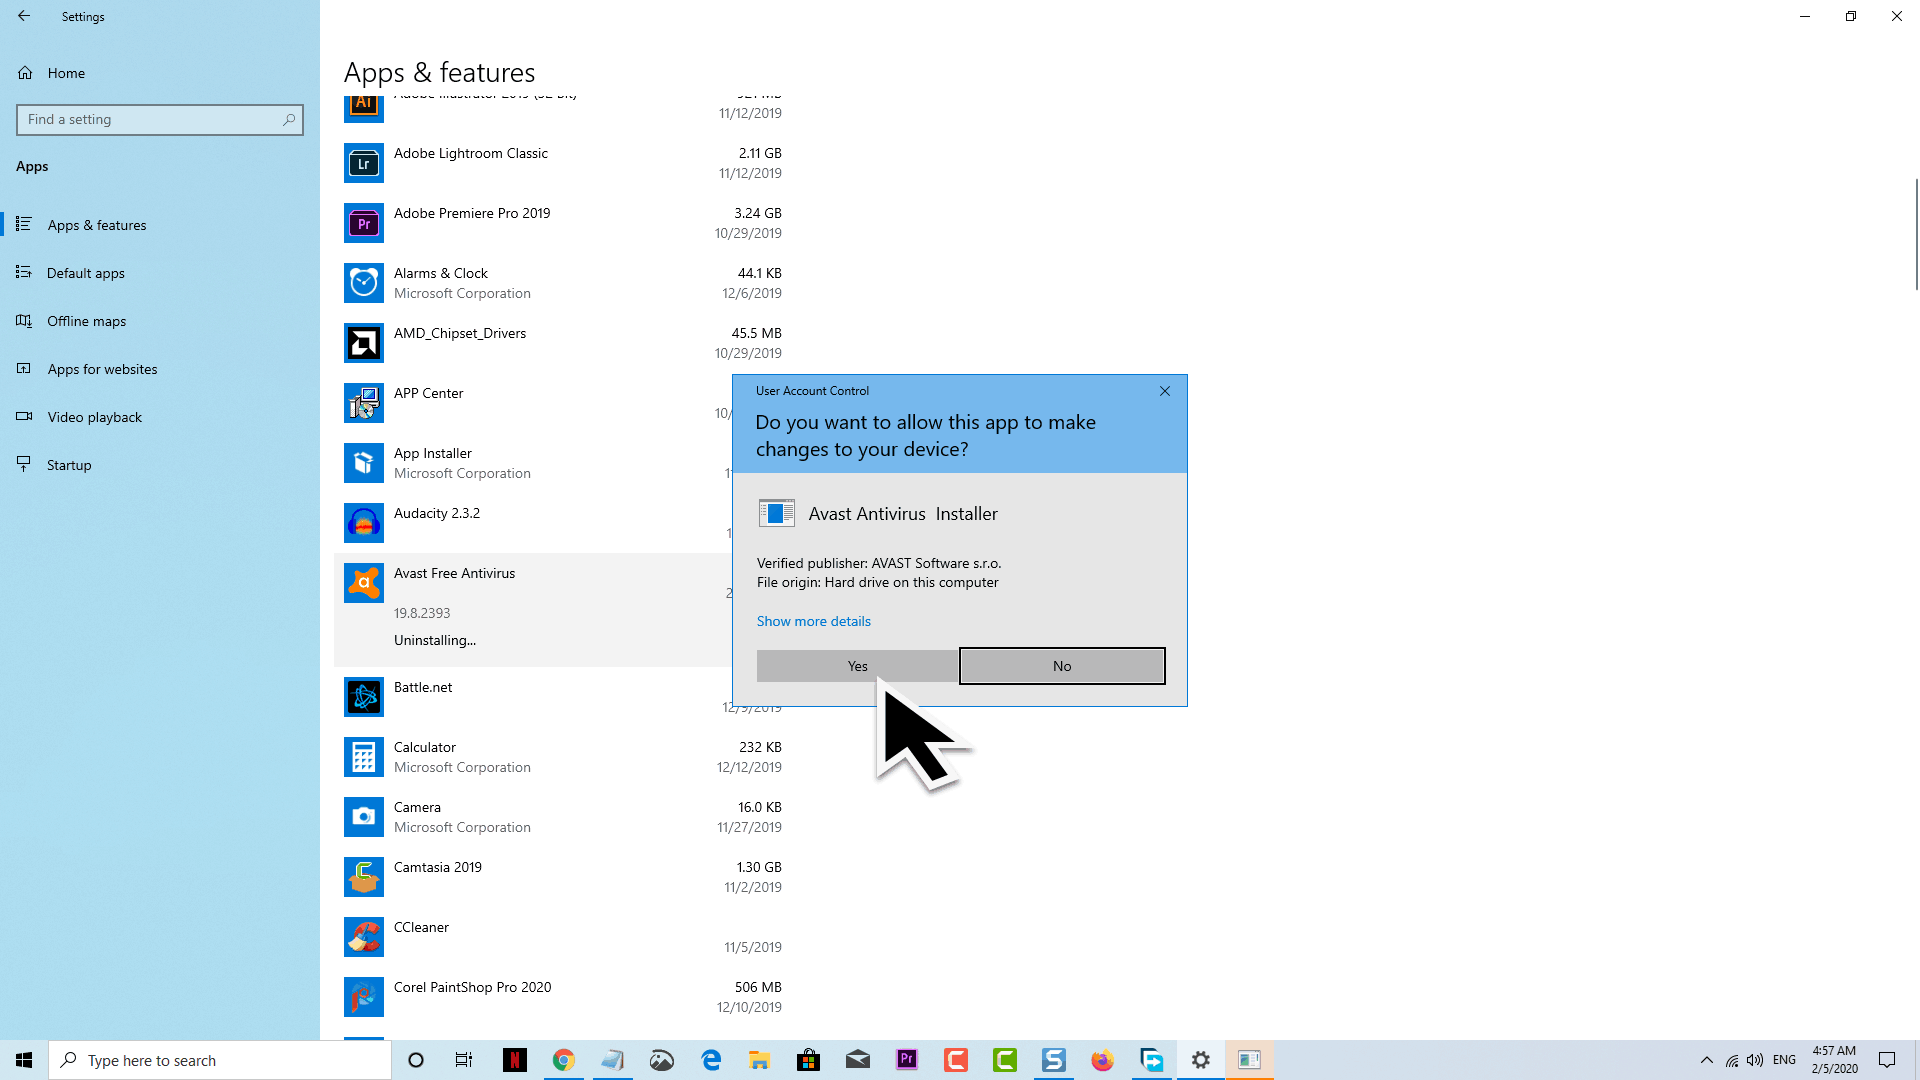
Task: Click No in the User Account Control dialog
Action: click(x=1062, y=666)
